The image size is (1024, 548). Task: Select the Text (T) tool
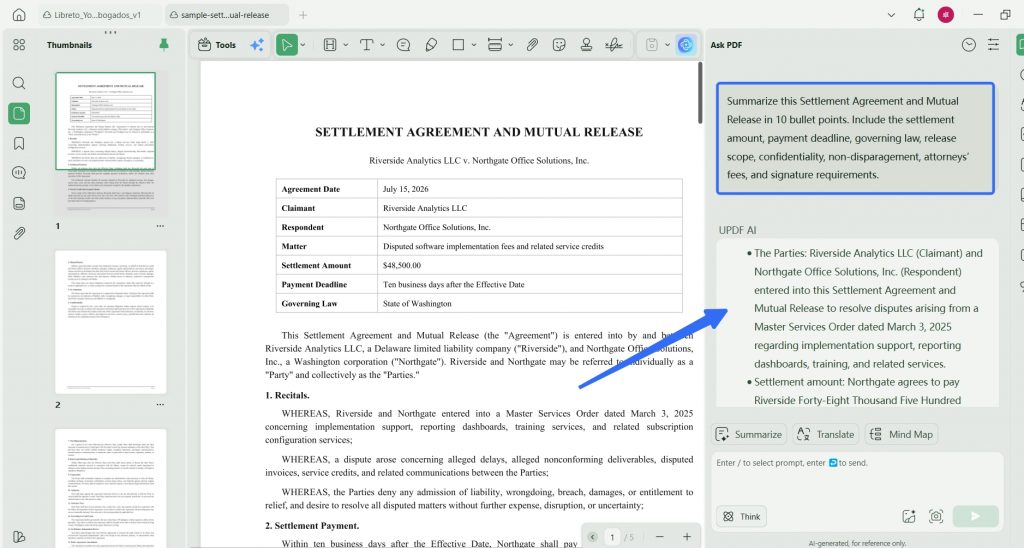[366, 44]
